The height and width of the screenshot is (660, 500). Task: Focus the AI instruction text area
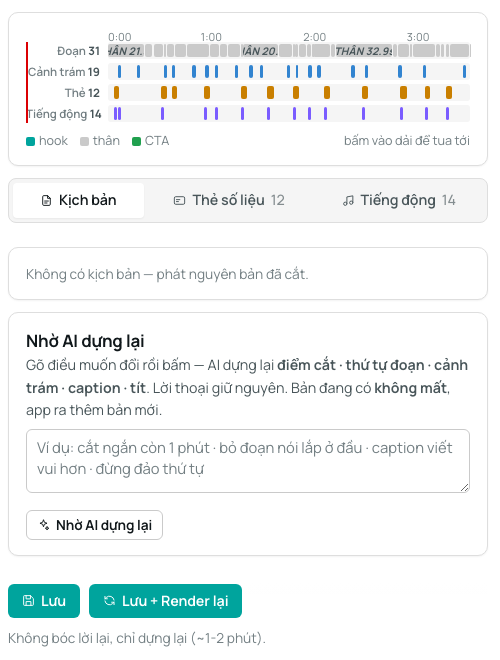click(x=248, y=461)
